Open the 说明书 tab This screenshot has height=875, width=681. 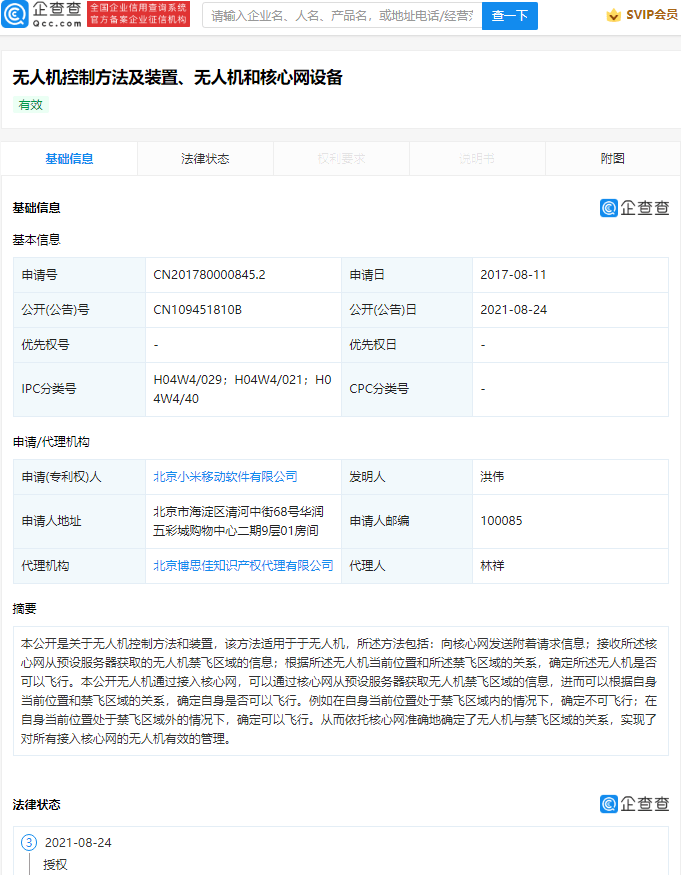(x=477, y=159)
